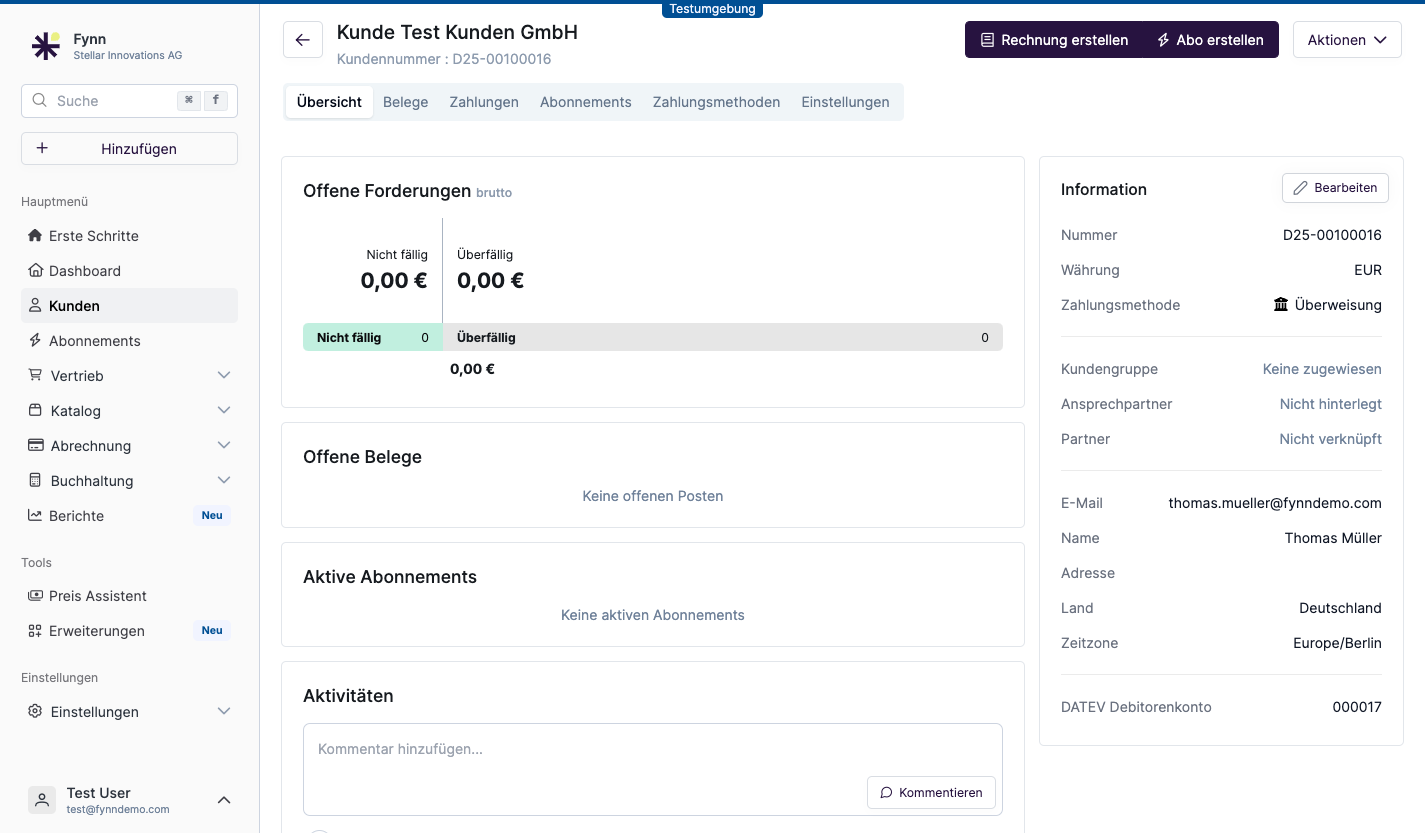Select the Übersicht tab
The width and height of the screenshot is (1425, 833).
tap(329, 102)
